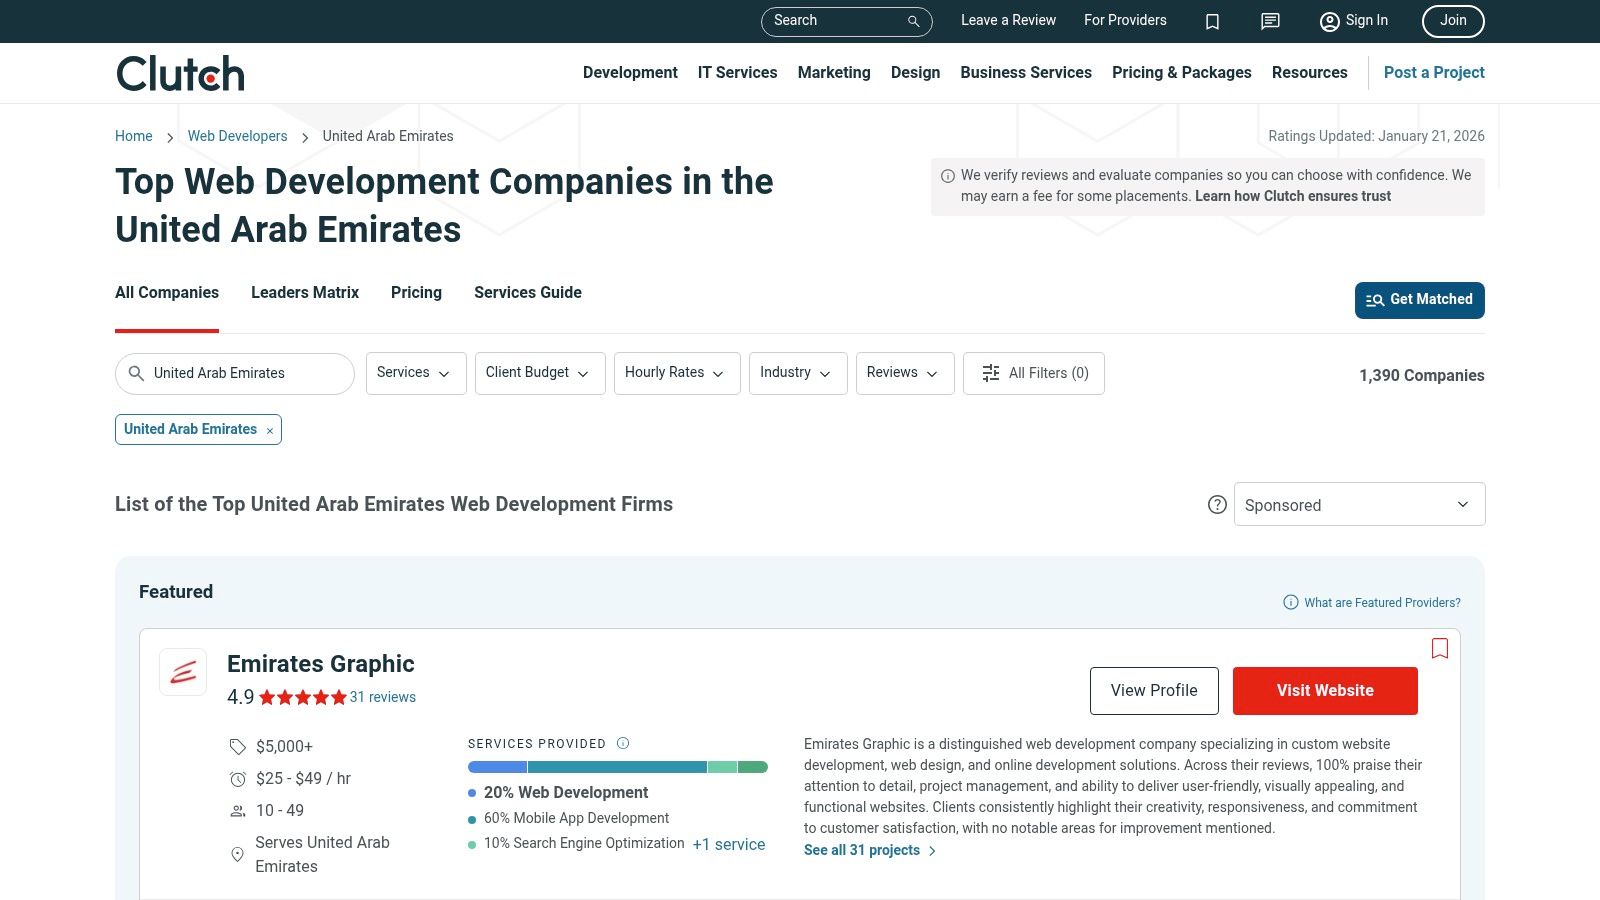Click the location pin icon on company card
Screen dimensions: 1600x900
pos(237,854)
